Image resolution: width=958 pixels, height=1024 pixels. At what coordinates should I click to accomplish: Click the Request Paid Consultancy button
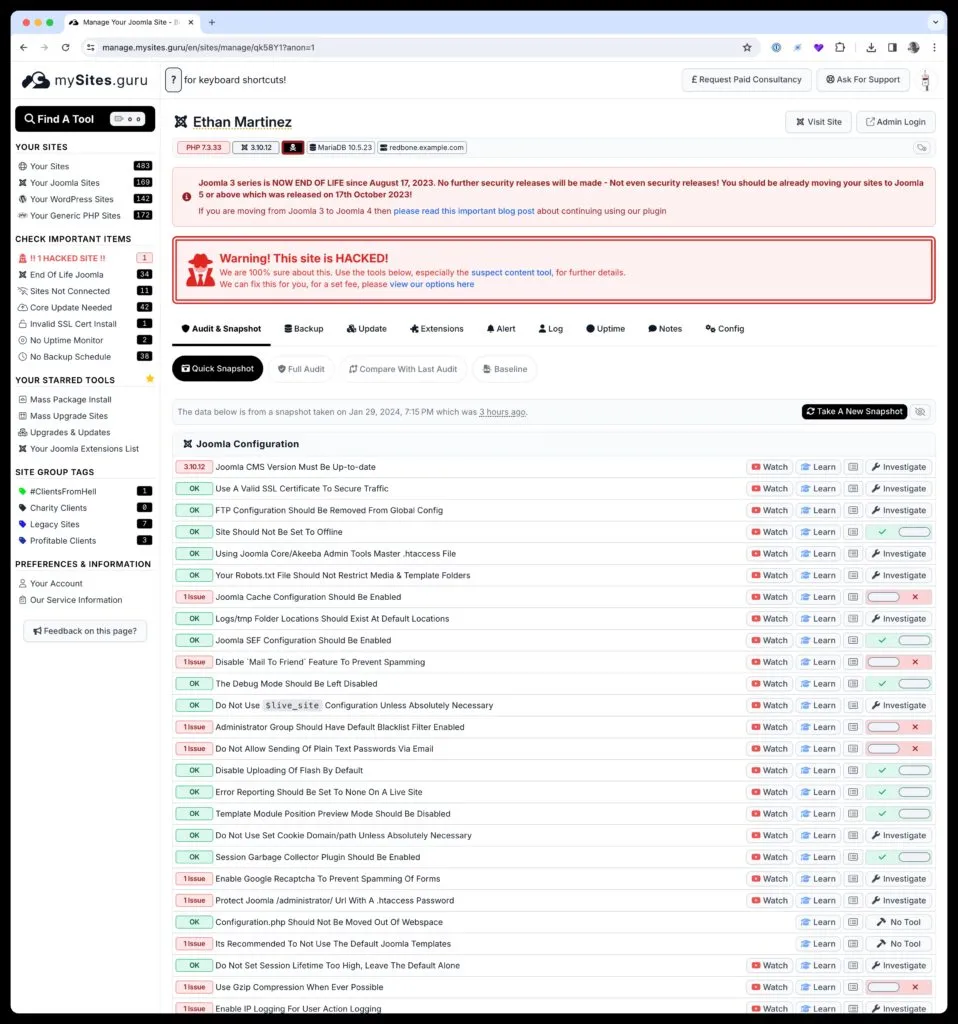[746, 79]
